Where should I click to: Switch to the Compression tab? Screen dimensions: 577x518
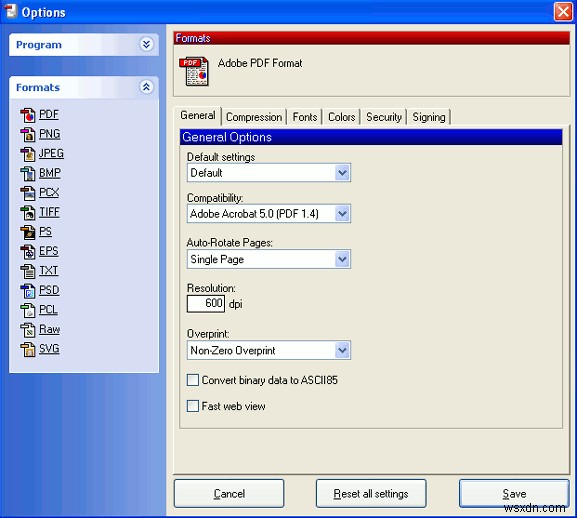click(254, 117)
